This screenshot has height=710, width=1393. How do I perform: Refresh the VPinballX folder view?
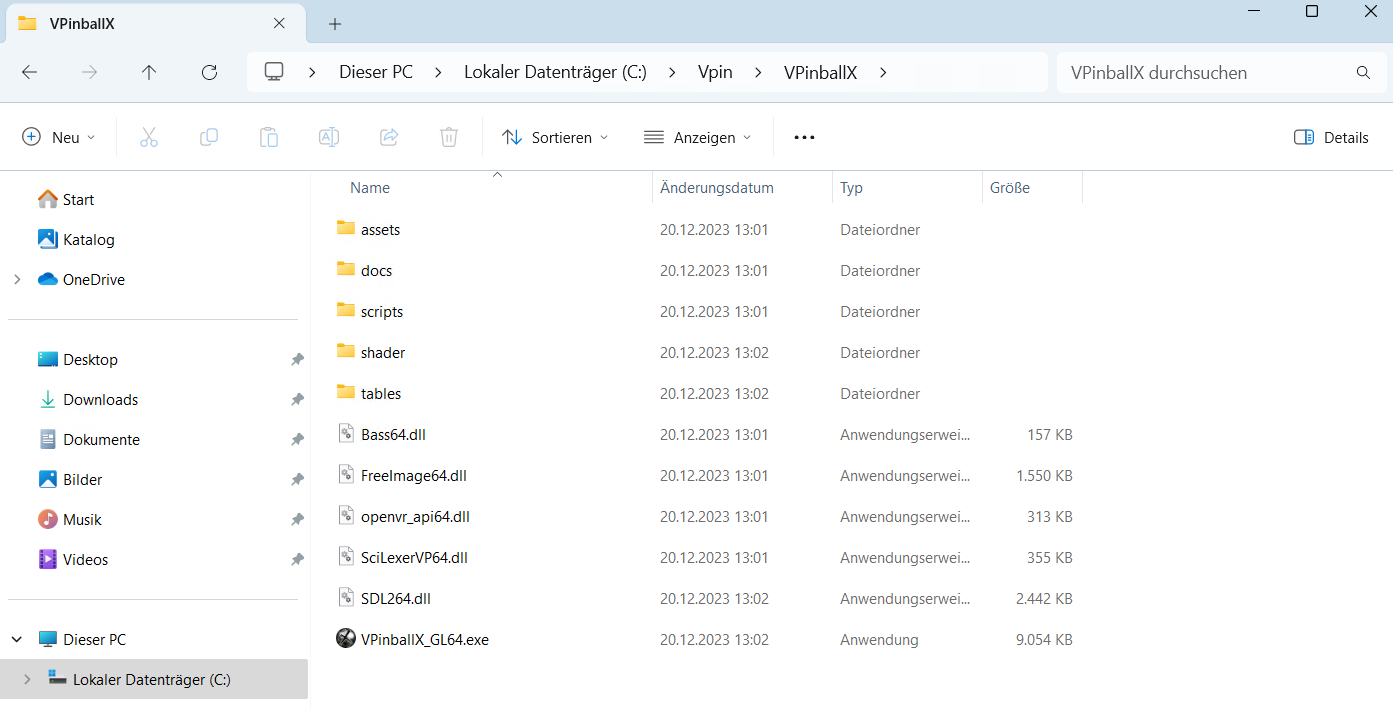209,72
